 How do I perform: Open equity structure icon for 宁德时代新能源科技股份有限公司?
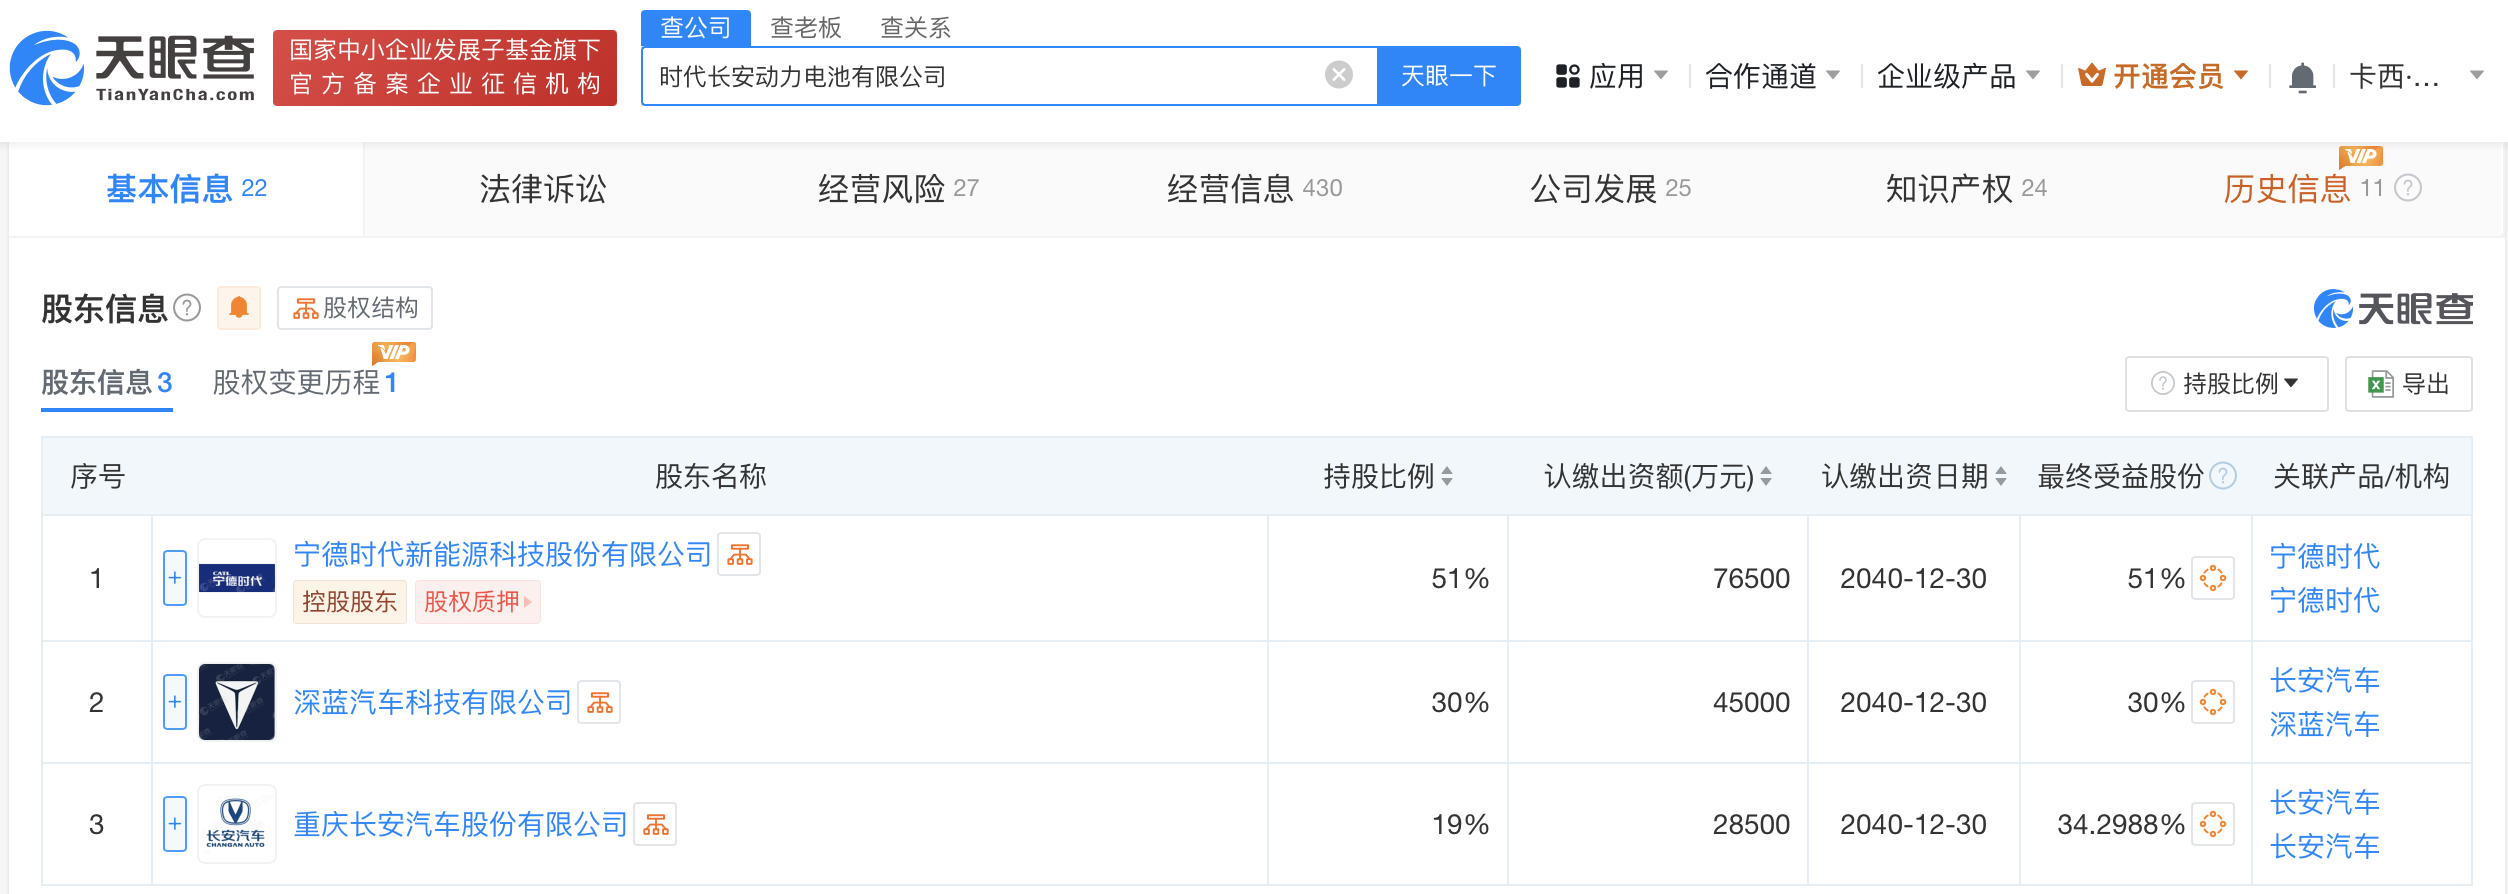point(740,554)
